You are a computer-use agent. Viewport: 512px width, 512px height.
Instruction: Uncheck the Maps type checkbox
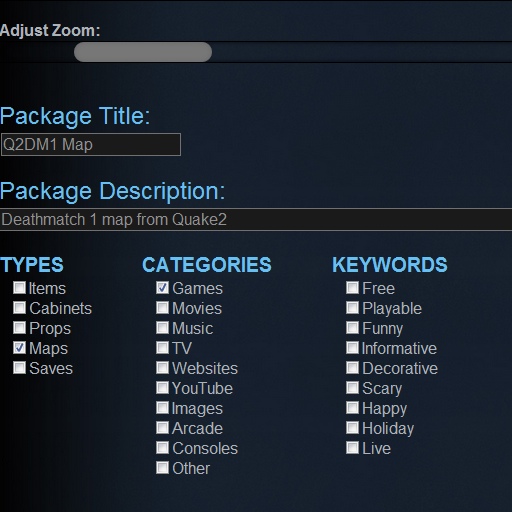coord(19,348)
